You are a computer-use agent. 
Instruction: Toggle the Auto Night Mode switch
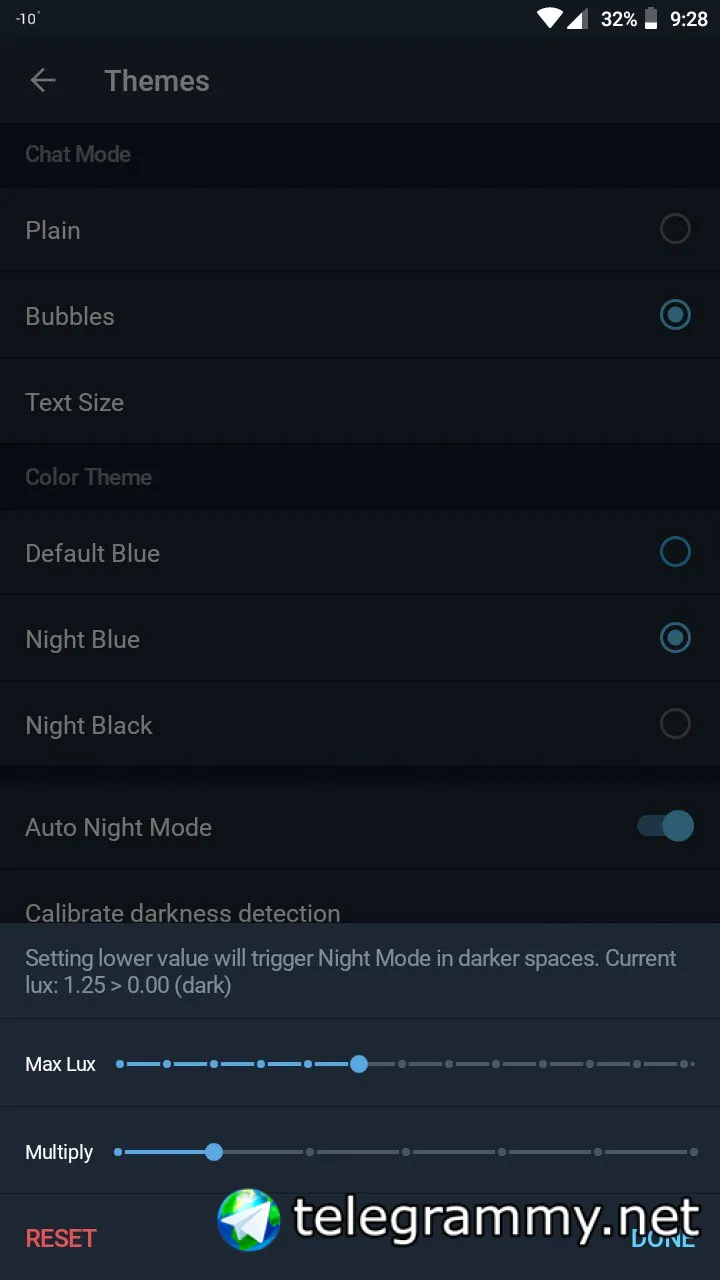coord(666,826)
